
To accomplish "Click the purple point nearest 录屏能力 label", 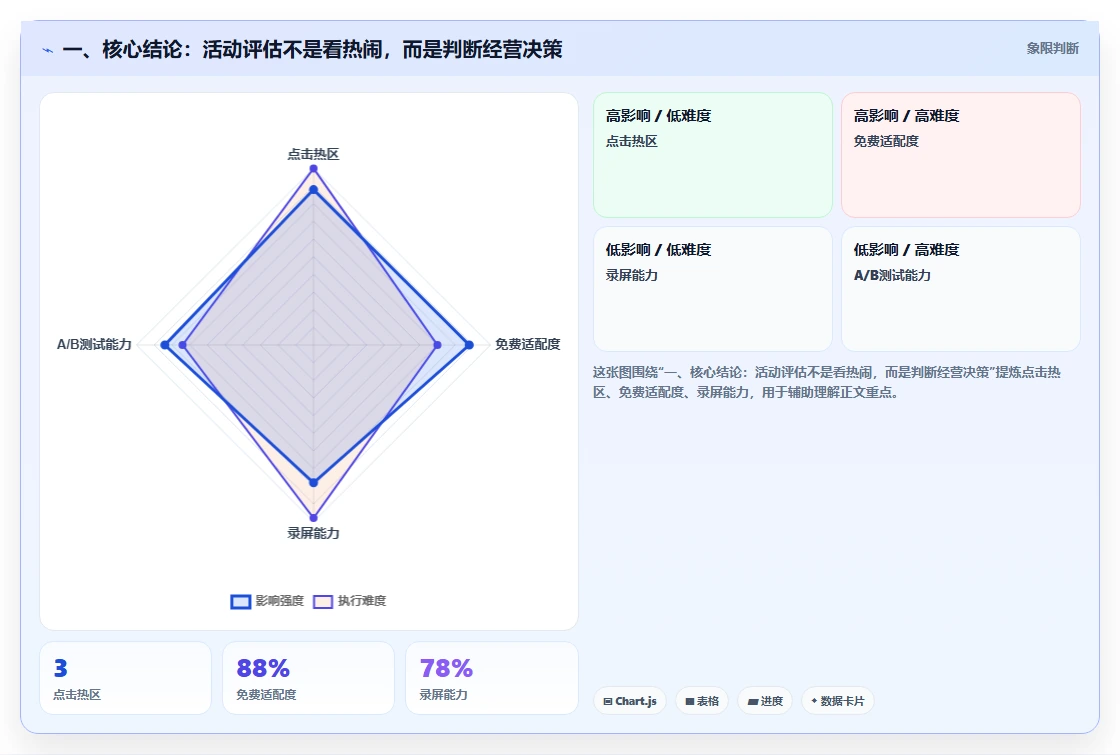I will coord(314,518).
